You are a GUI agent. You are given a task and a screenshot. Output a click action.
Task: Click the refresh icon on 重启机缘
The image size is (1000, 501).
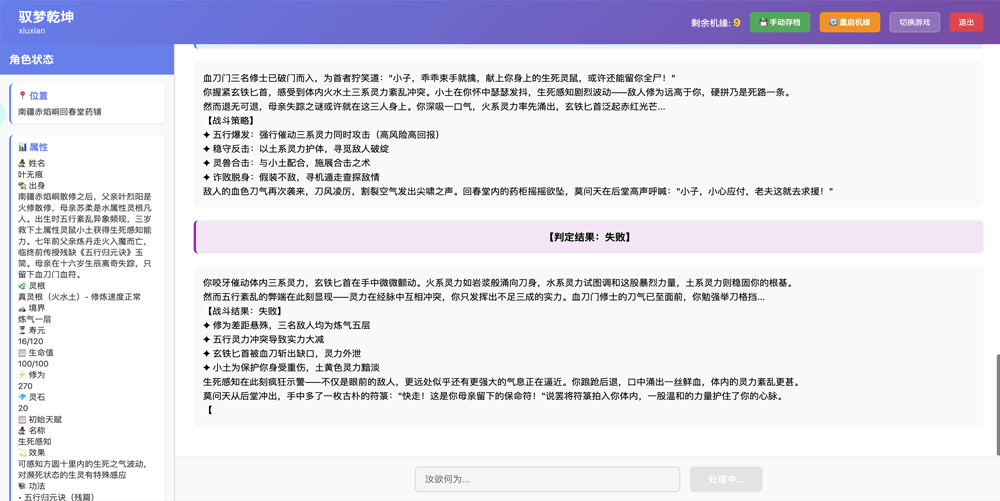tap(833, 22)
